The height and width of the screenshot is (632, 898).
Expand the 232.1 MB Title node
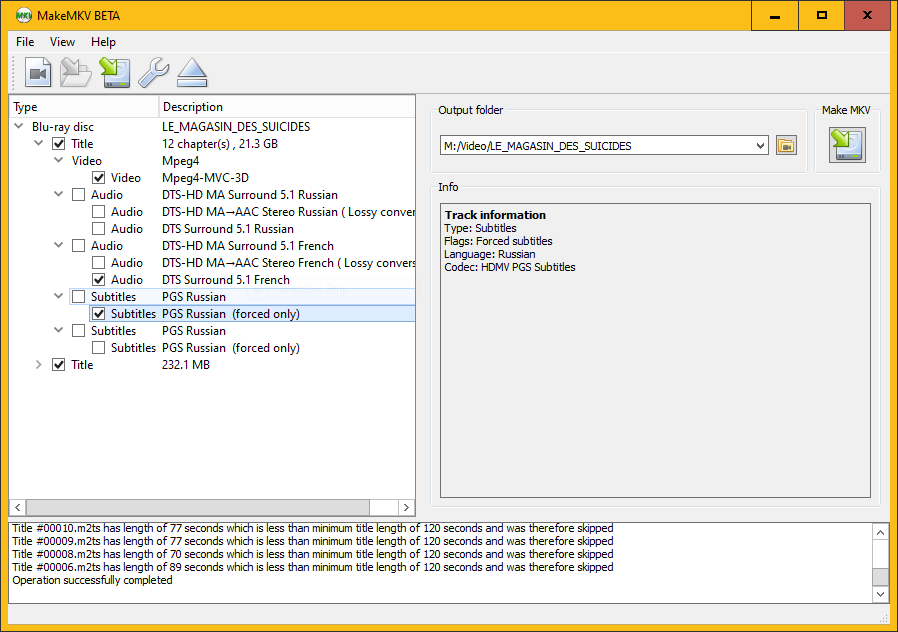[38, 365]
